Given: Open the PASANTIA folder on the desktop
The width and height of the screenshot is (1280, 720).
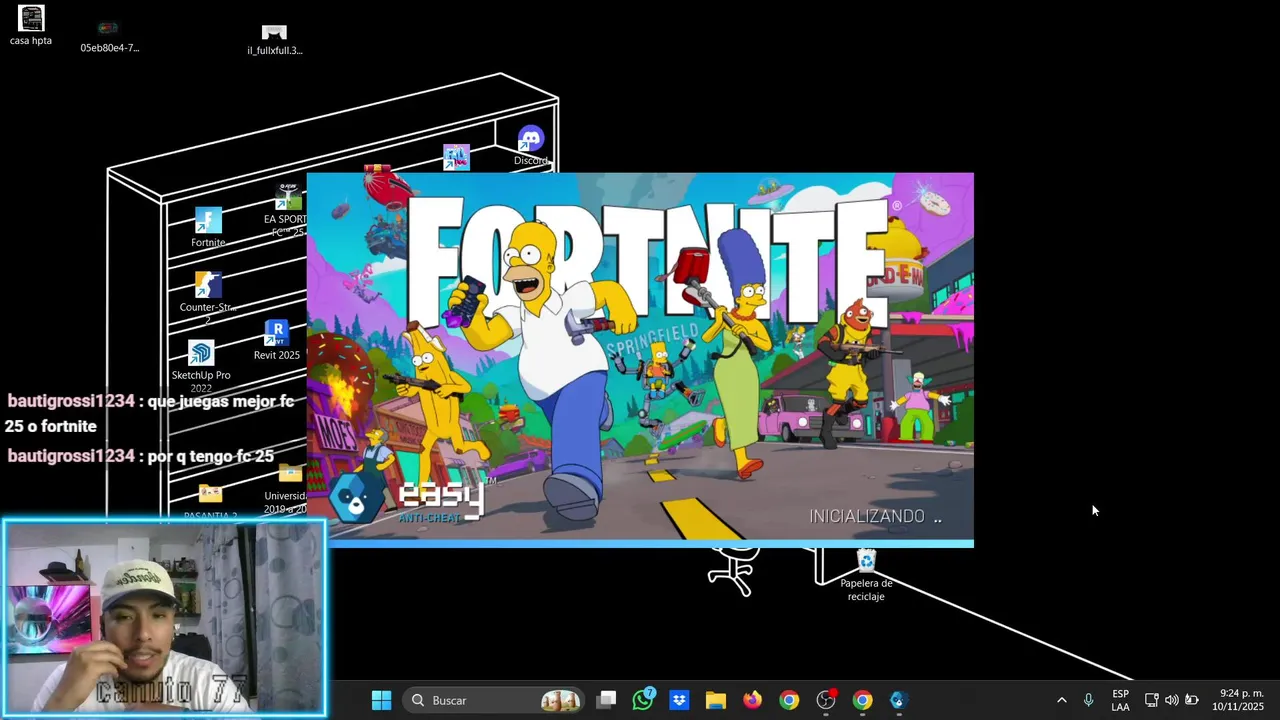Looking at the screenshot, I should tap(210, 502).
